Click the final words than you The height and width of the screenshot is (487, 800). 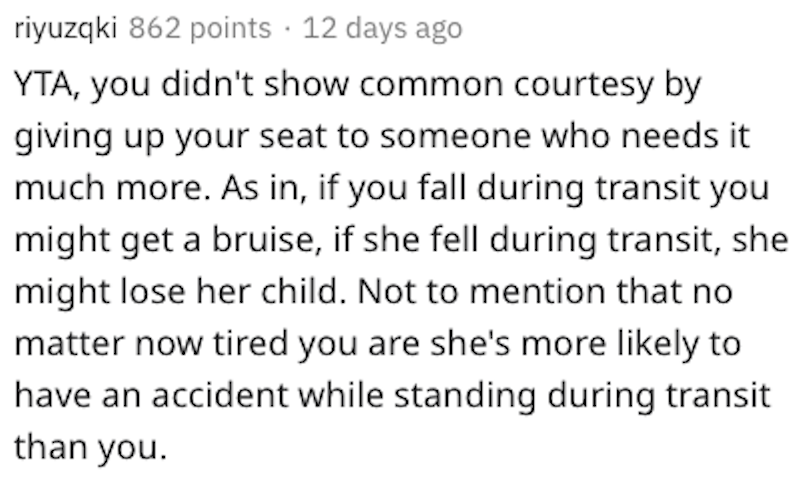[x=90, y=448]
